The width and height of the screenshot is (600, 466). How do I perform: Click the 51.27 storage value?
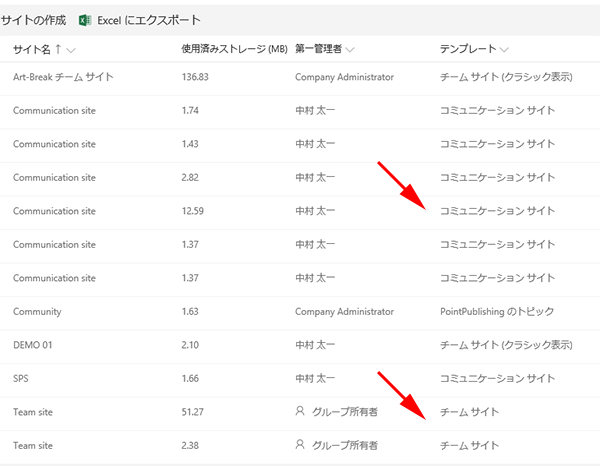point(192,412)
